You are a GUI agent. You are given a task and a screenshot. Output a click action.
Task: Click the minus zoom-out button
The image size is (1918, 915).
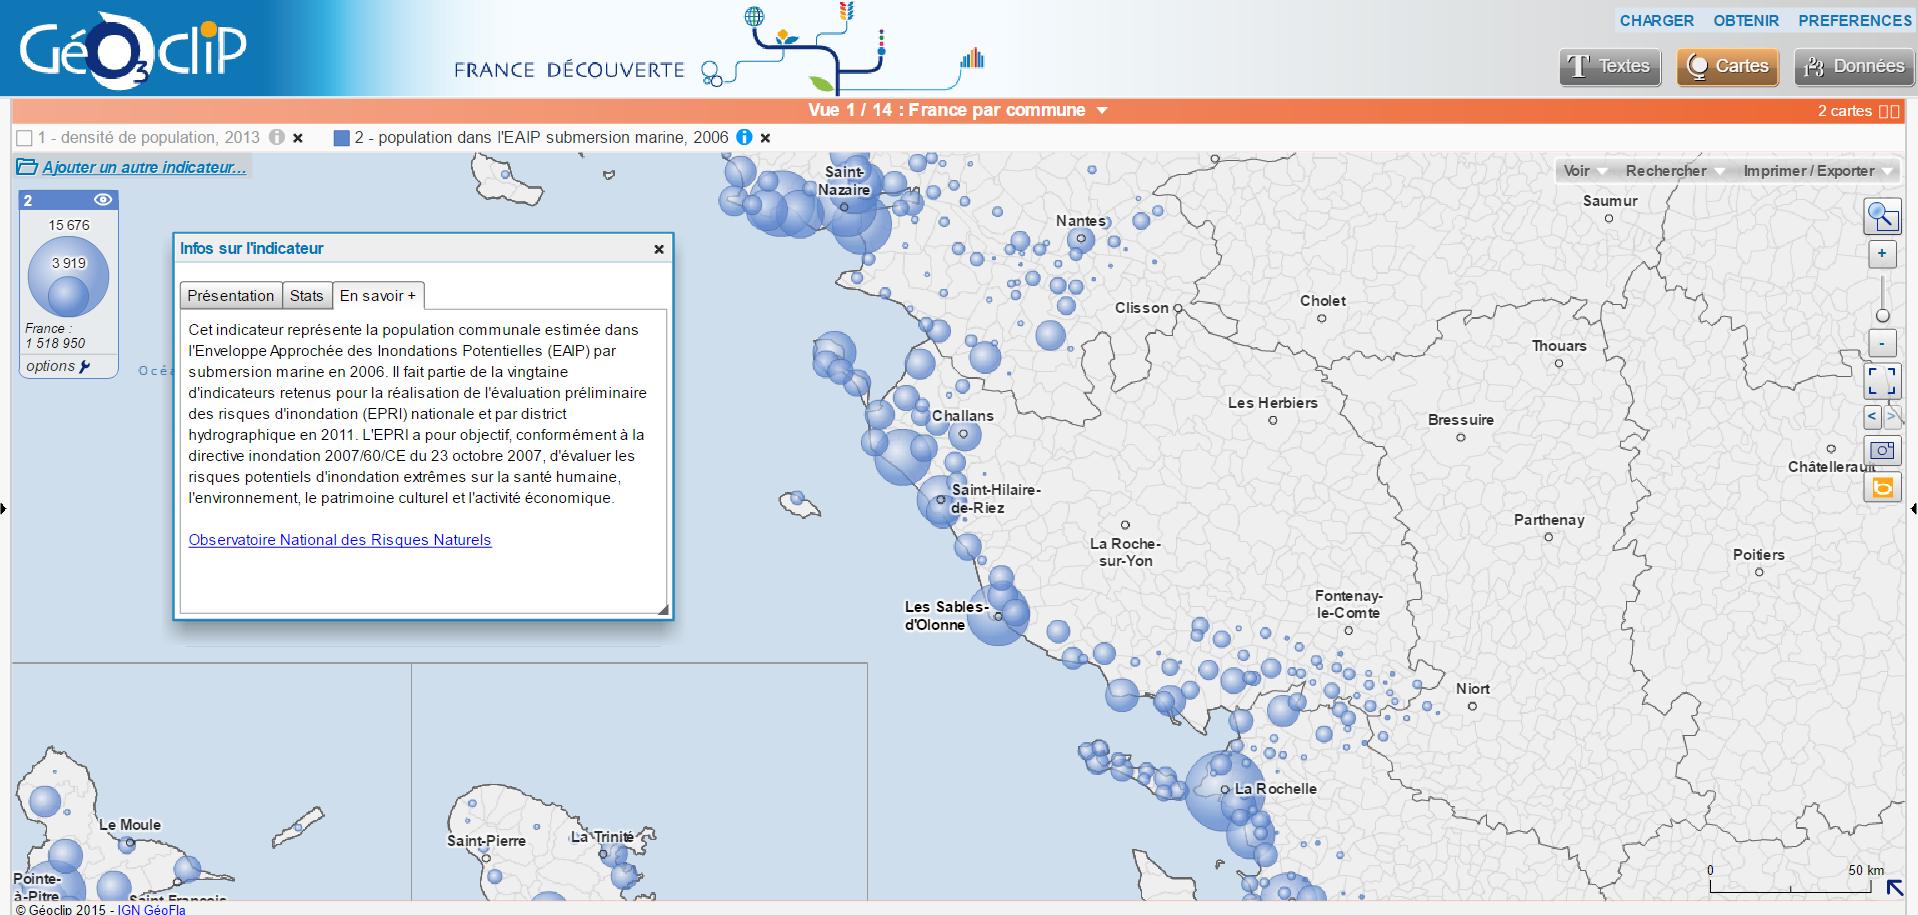tap(1882, 343)
